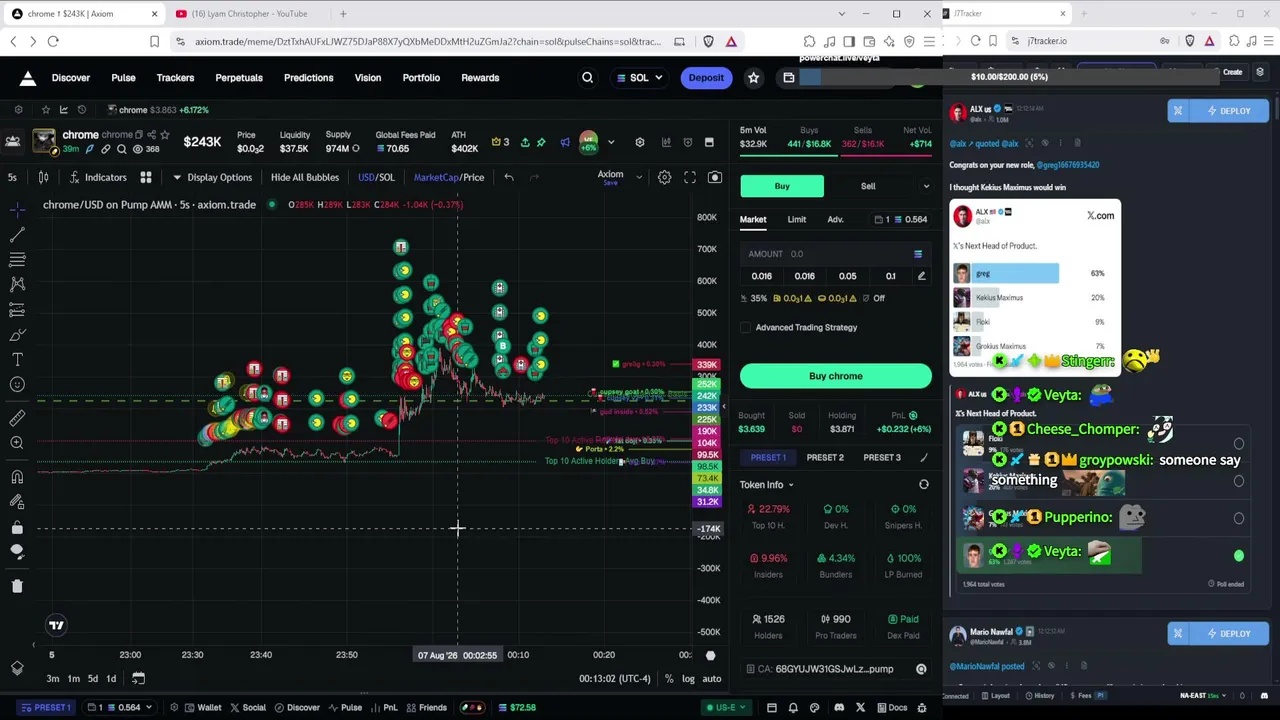The width and height of the screenshot is (1280, 720).
Task: Open the SOL chain dropdown
Action: click(640, 78)
